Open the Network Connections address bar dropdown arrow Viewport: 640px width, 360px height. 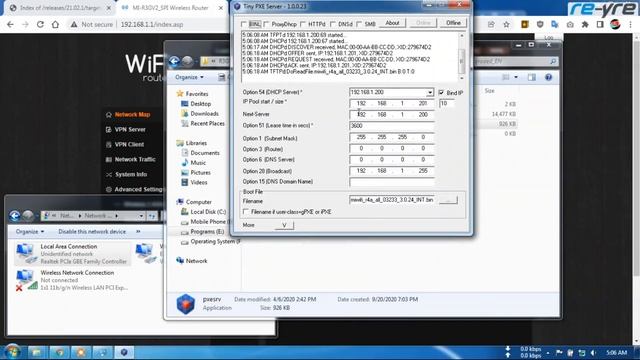(141, 216)
